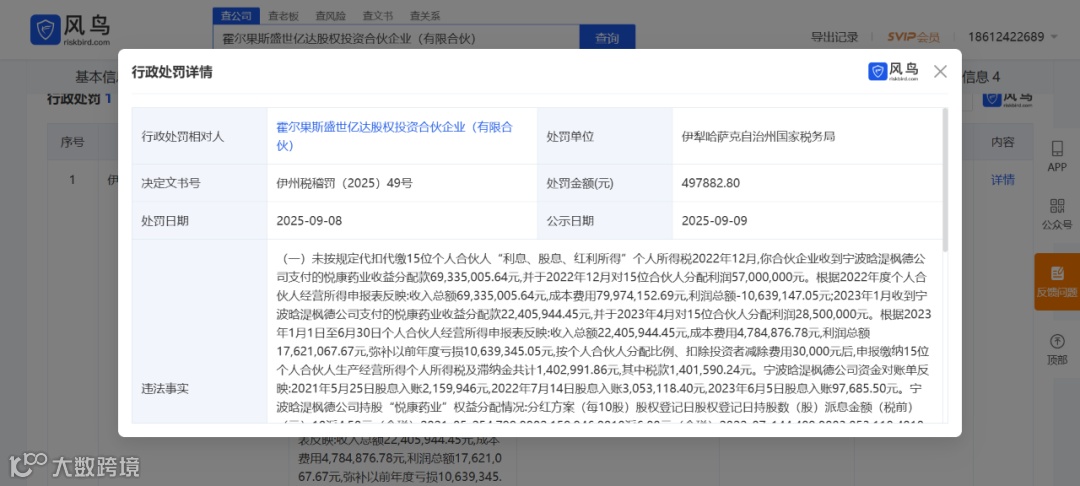The height and width of the screenshot is (486, 1080).
Task: Click the dialog's vertical scrollbar
Action: coord(945,179)
